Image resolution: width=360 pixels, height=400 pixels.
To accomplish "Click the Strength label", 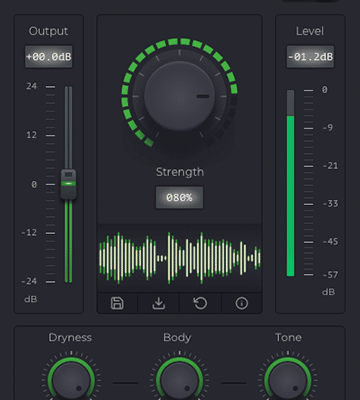I will point(180,172).
